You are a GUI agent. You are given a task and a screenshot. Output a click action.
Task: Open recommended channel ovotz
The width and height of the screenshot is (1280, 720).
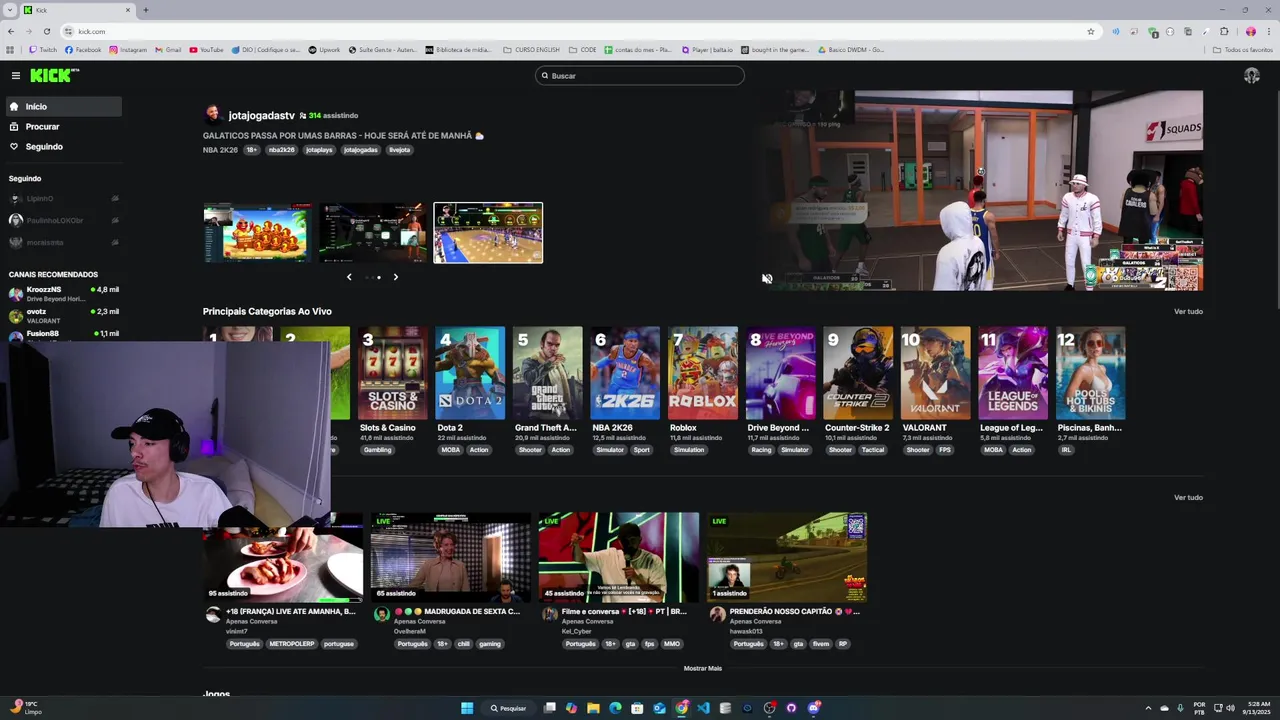pyautogui.click(x=62, y=315)
